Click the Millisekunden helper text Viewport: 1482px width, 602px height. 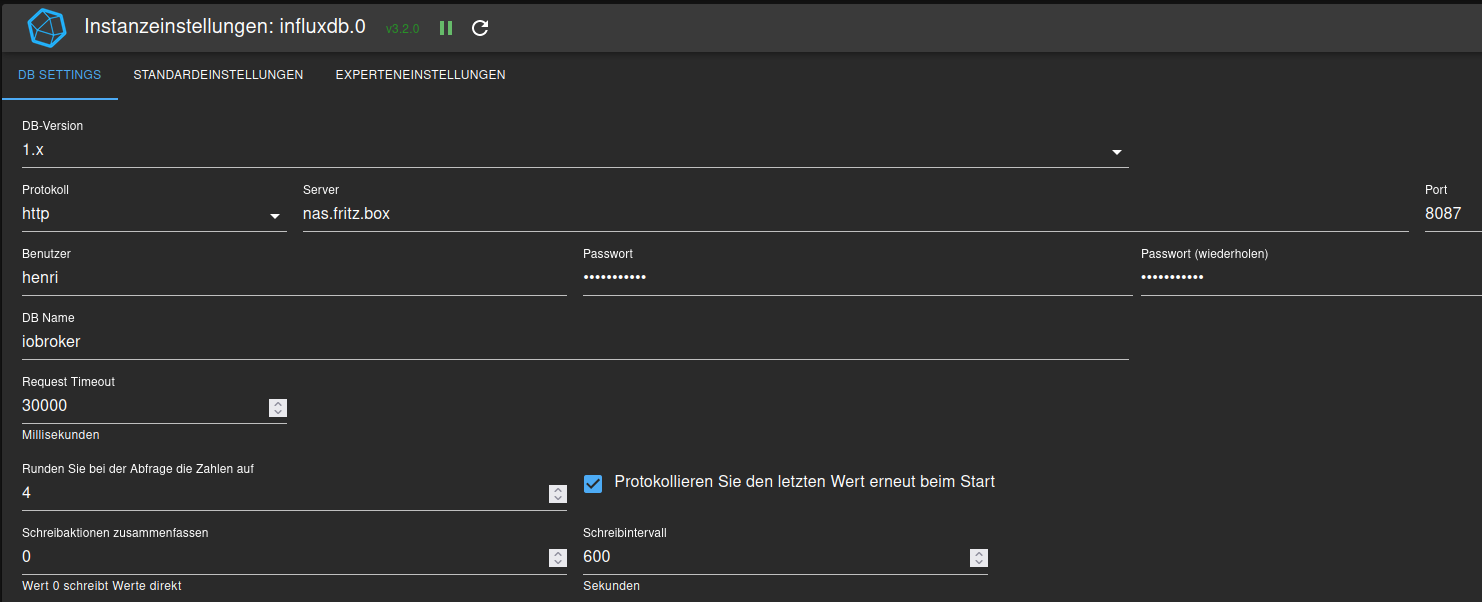(61, 435)
